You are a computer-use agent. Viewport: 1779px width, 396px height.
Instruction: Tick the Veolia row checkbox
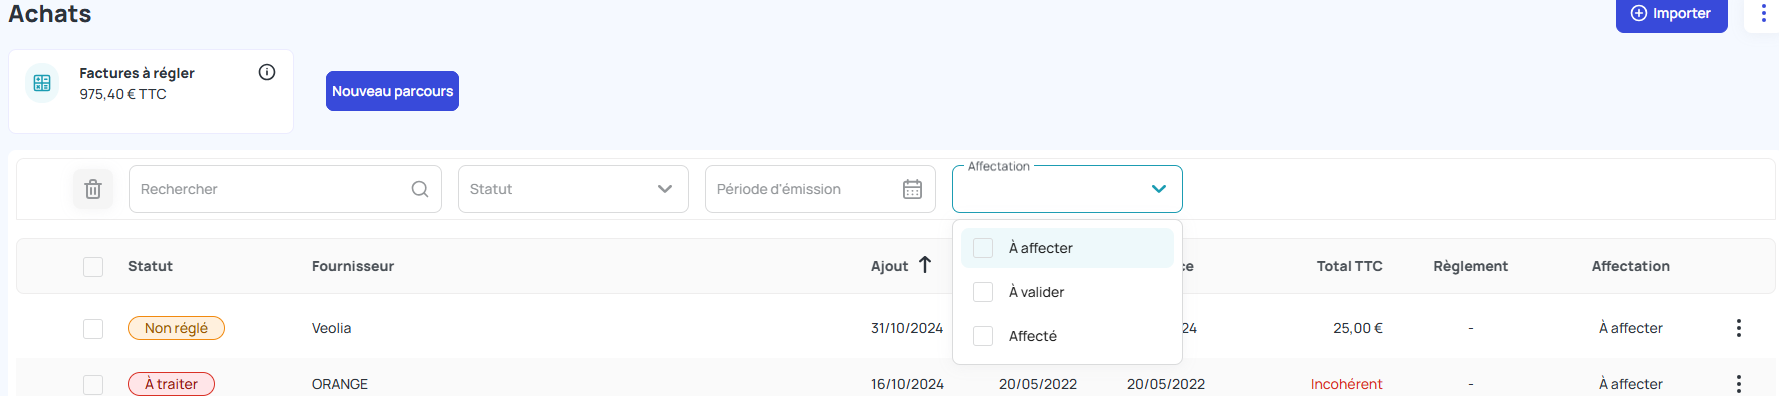pyautogui.click(x=93, y=328)
